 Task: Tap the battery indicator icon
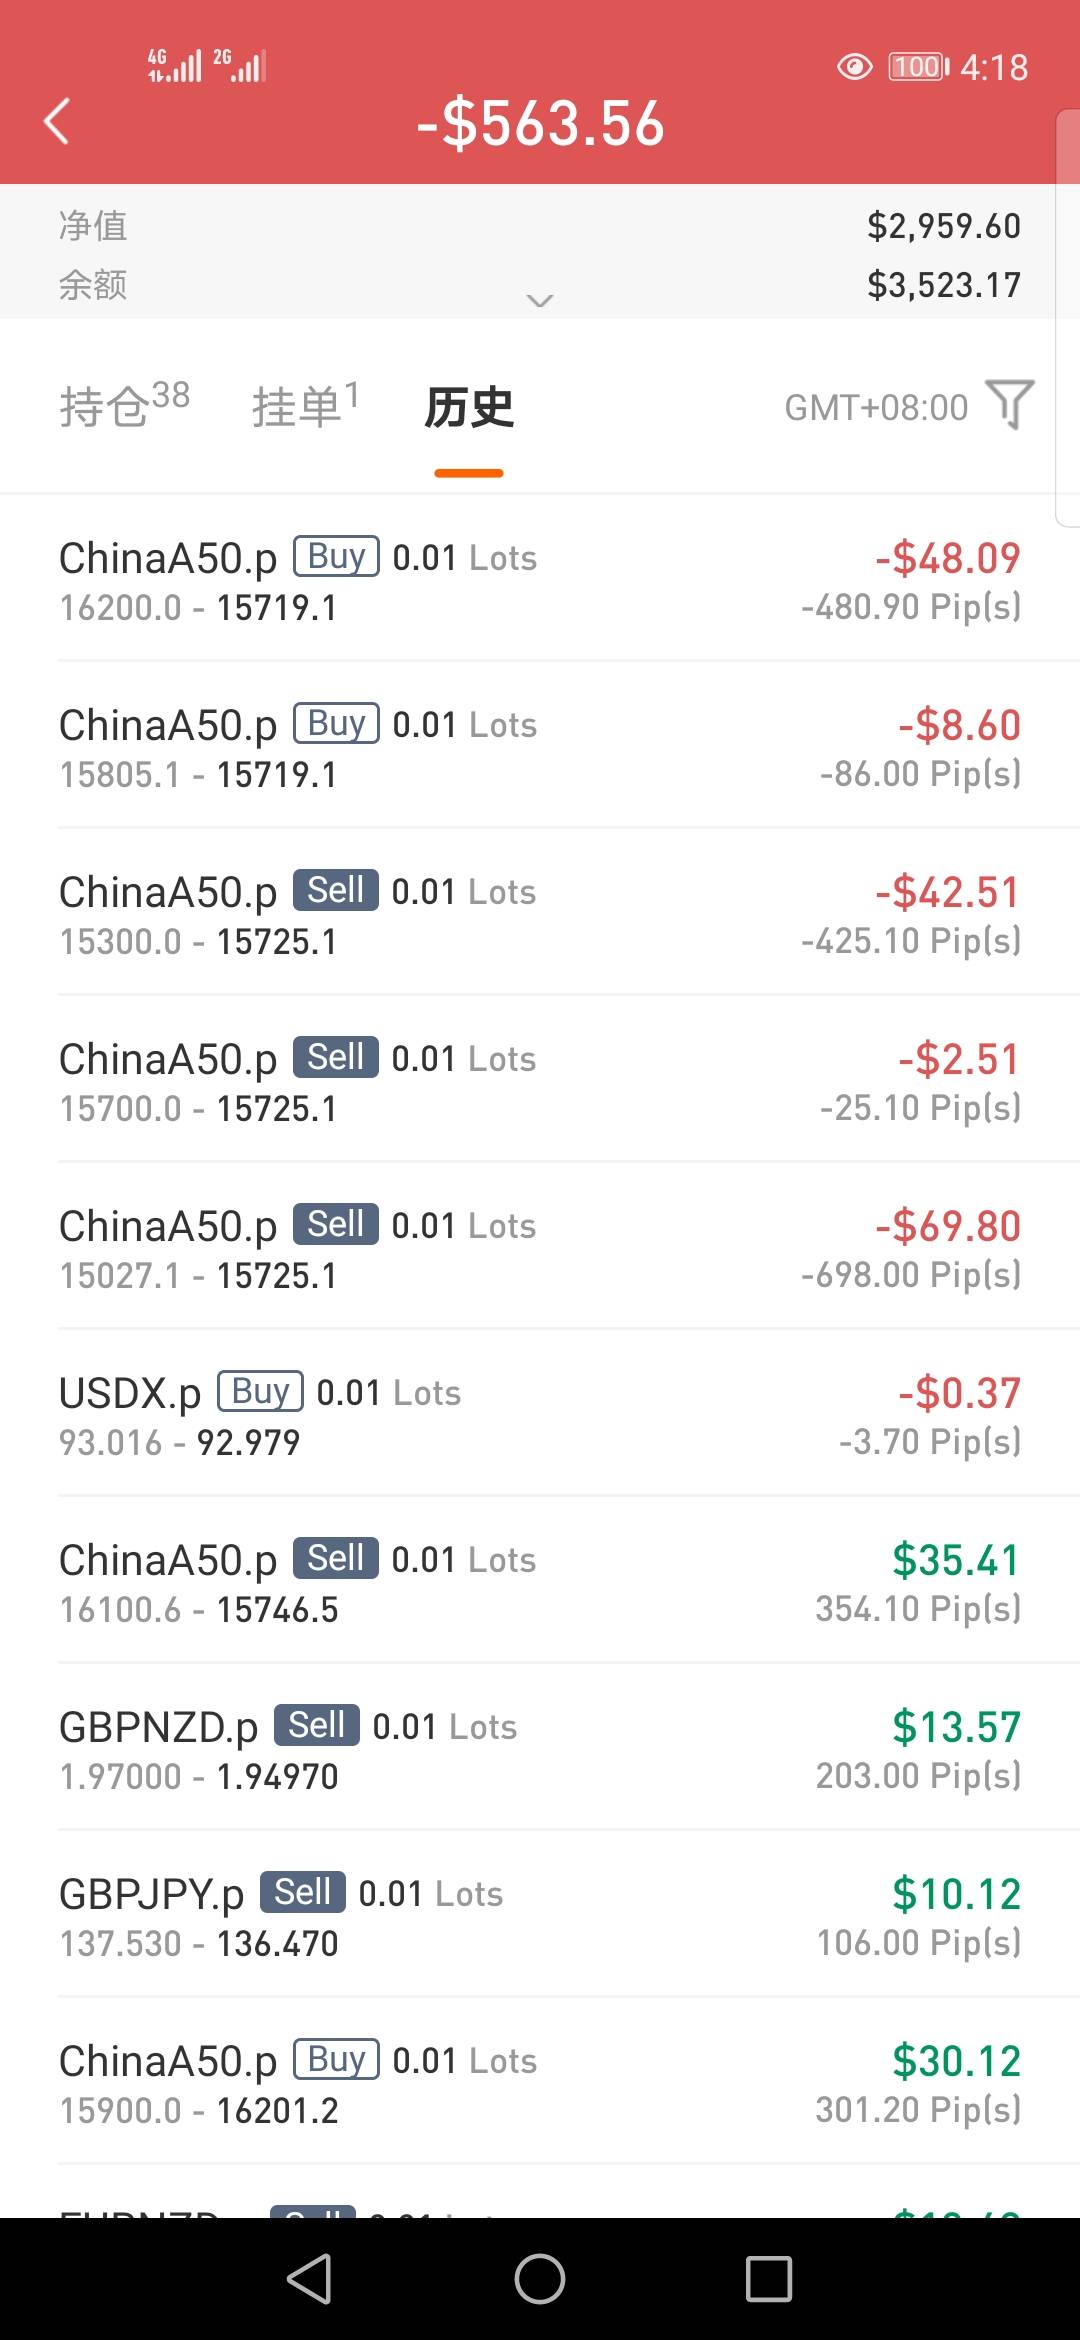(x=918, y=67)
